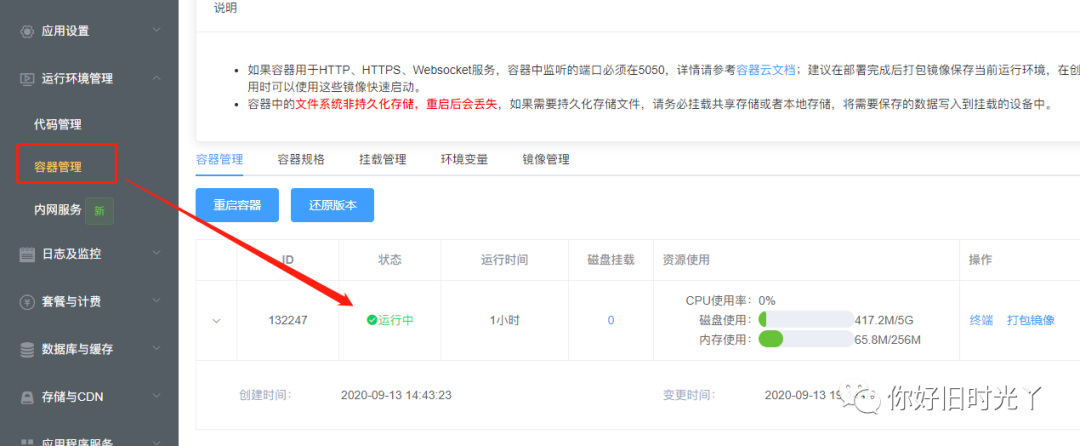Expand the 应用程序服务 chevron

coord(156,442)
